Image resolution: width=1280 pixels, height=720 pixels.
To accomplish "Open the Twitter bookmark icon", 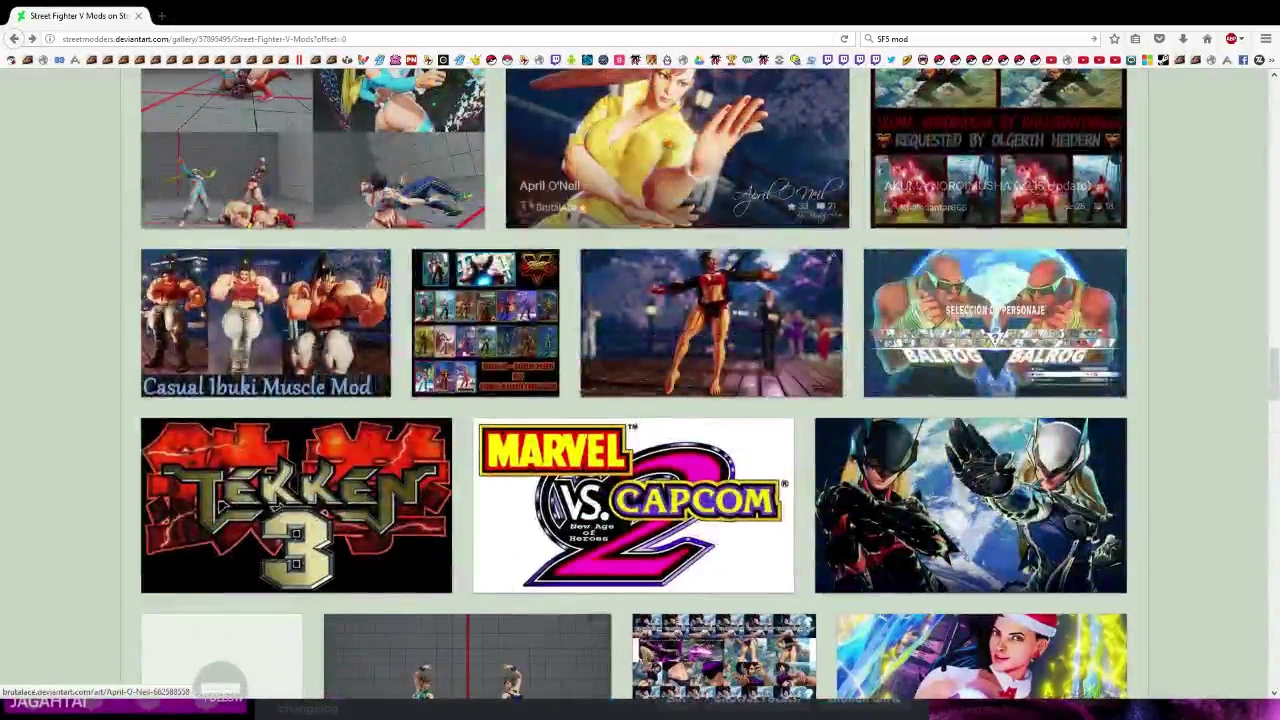I will point(891,60).
